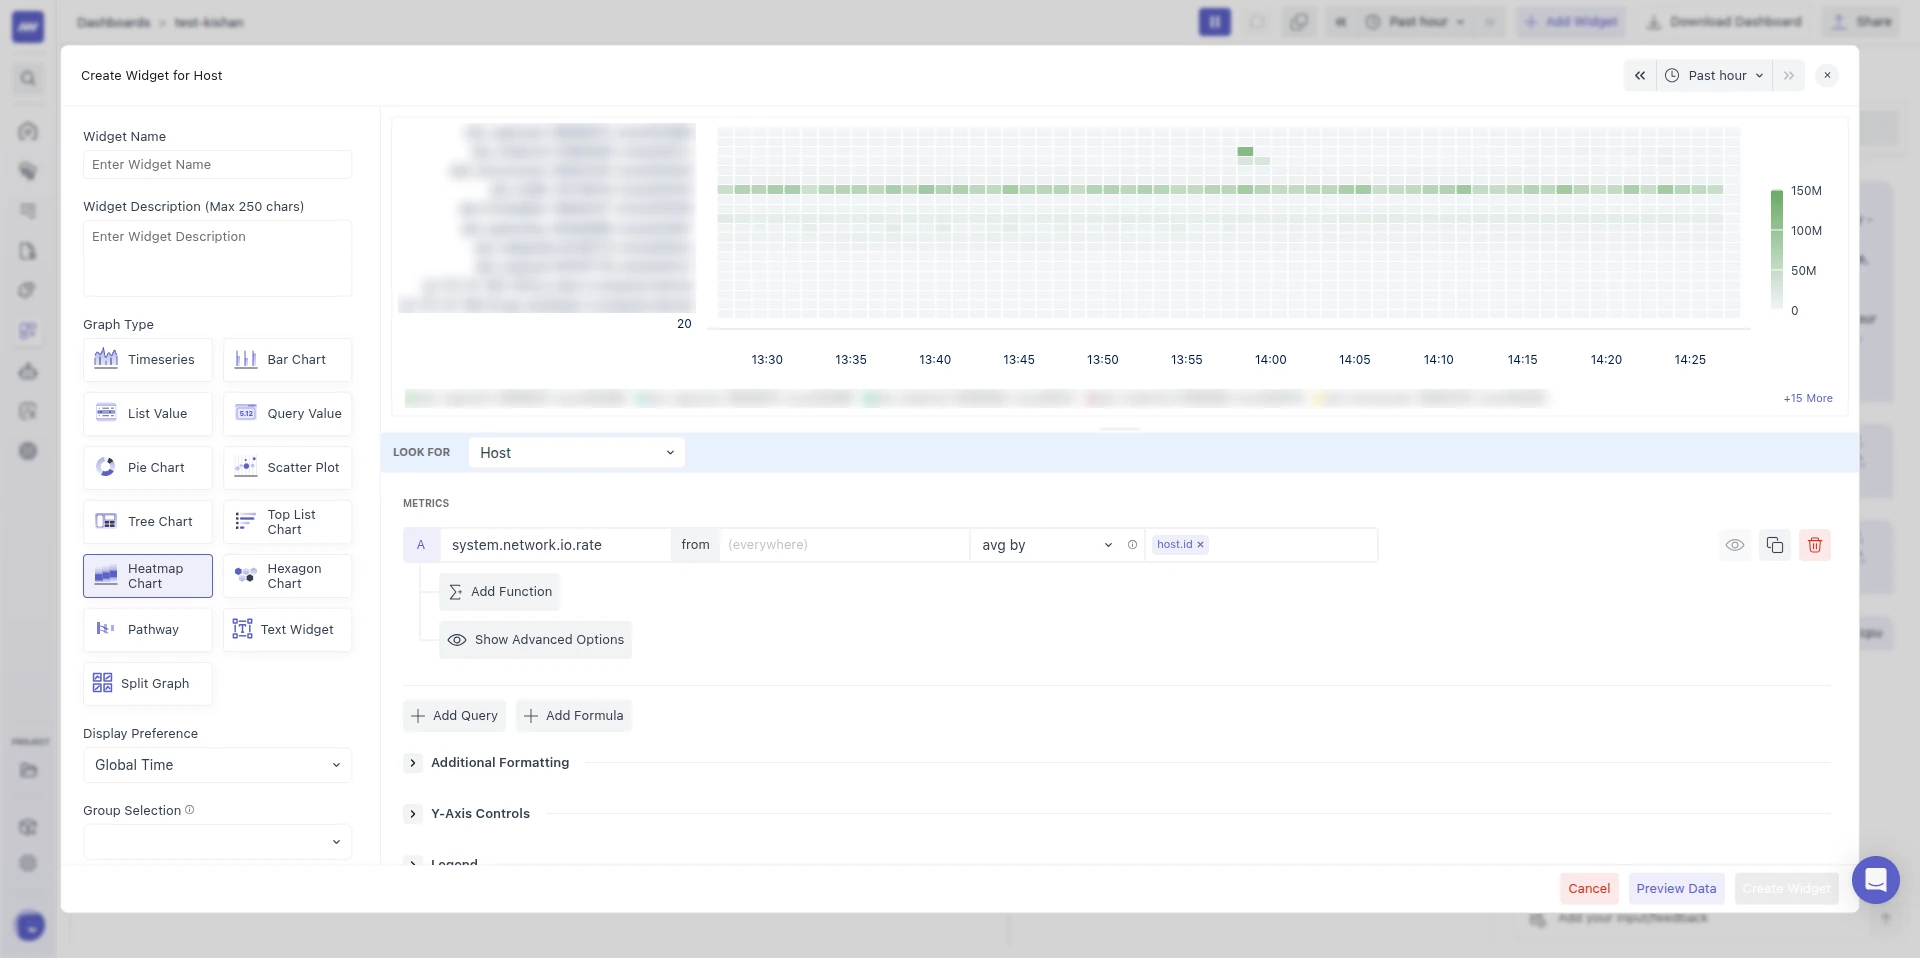The width and height of the screenshot is (1920, 958).
Task: Click Preview Data button
Action: 1676,889
